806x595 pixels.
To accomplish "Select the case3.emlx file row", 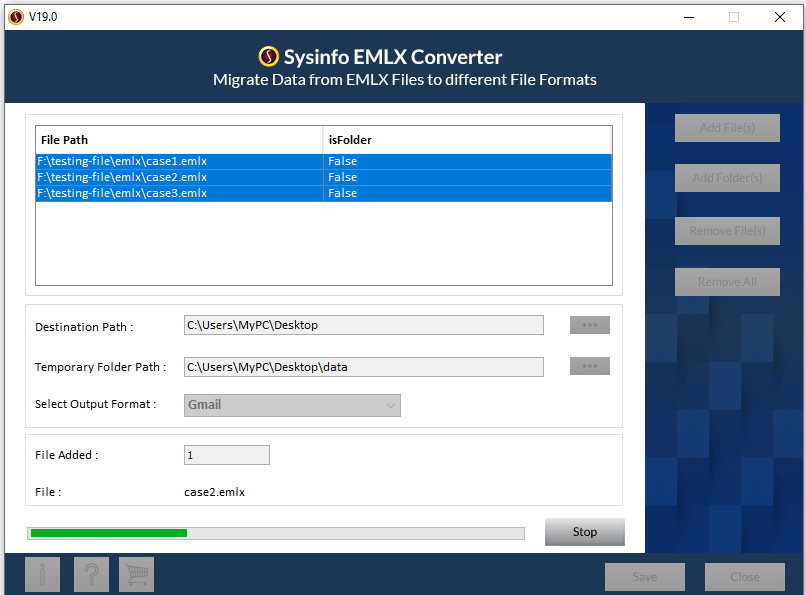I will (180, 193).
